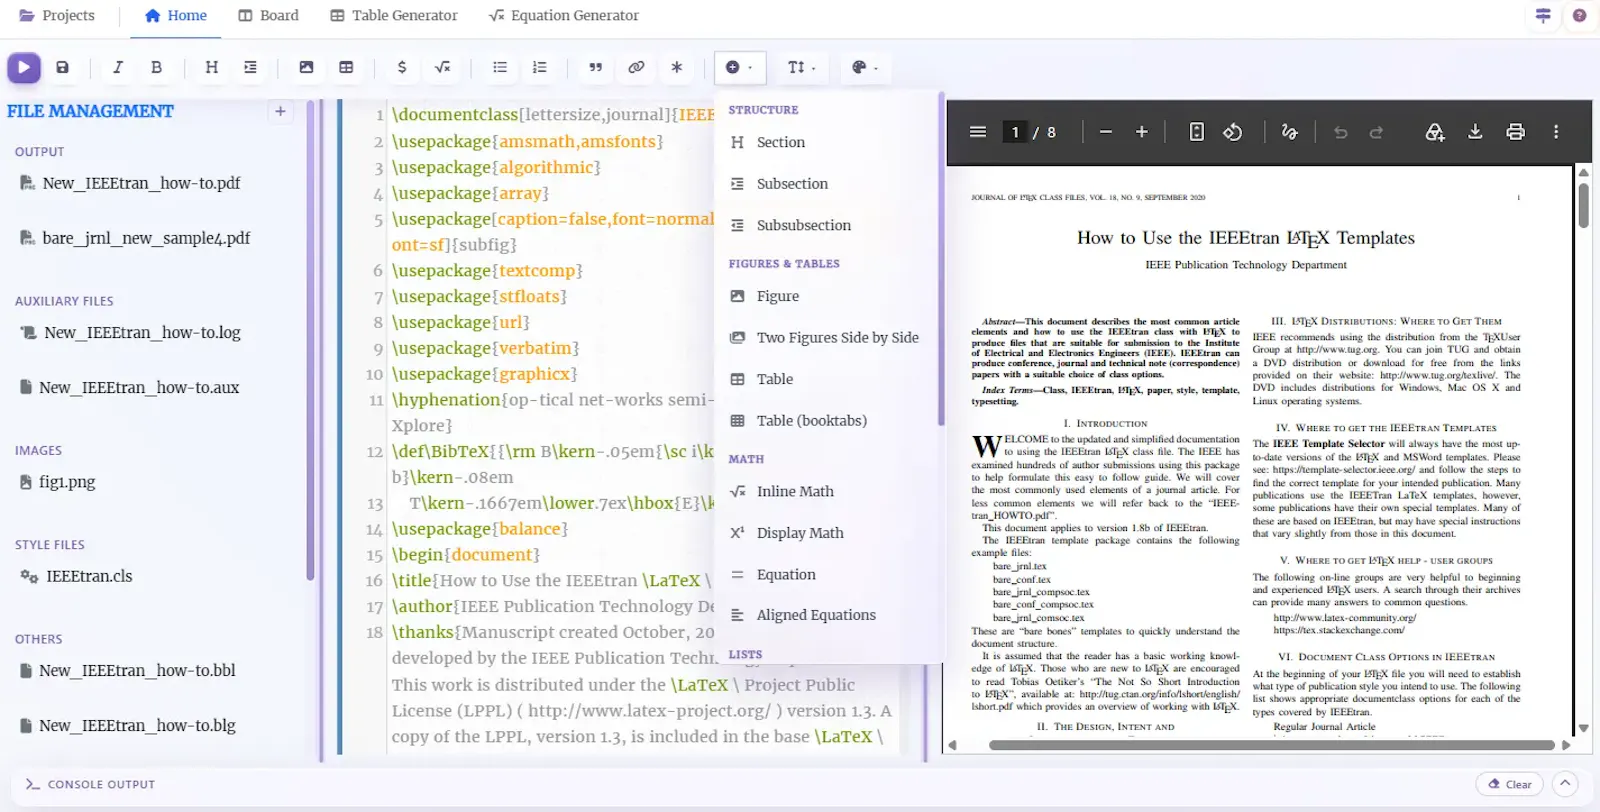Viewport: 1600px width, 812px height.
Task: Click the save document icon
Action: tap(62, 67)
